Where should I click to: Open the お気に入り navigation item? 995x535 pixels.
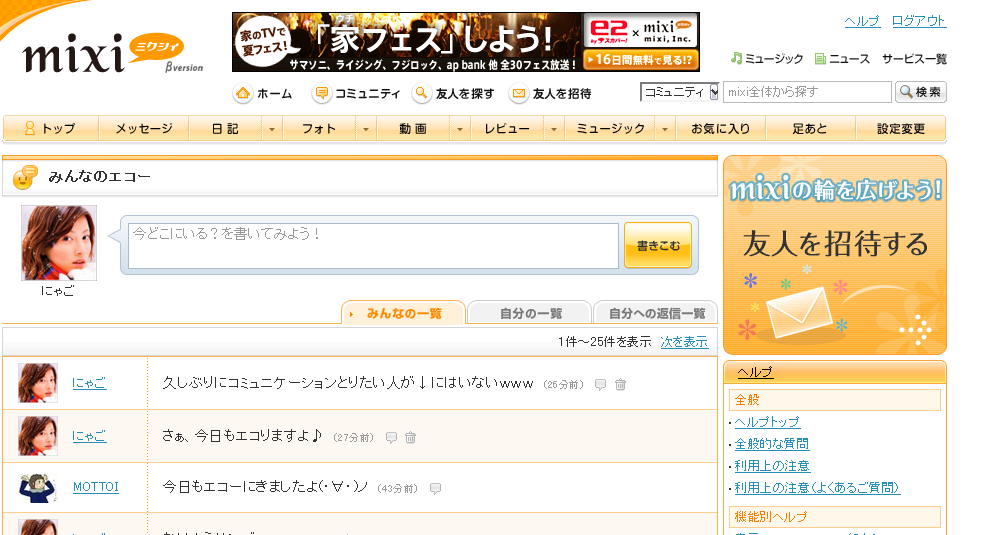coord(721,129)
